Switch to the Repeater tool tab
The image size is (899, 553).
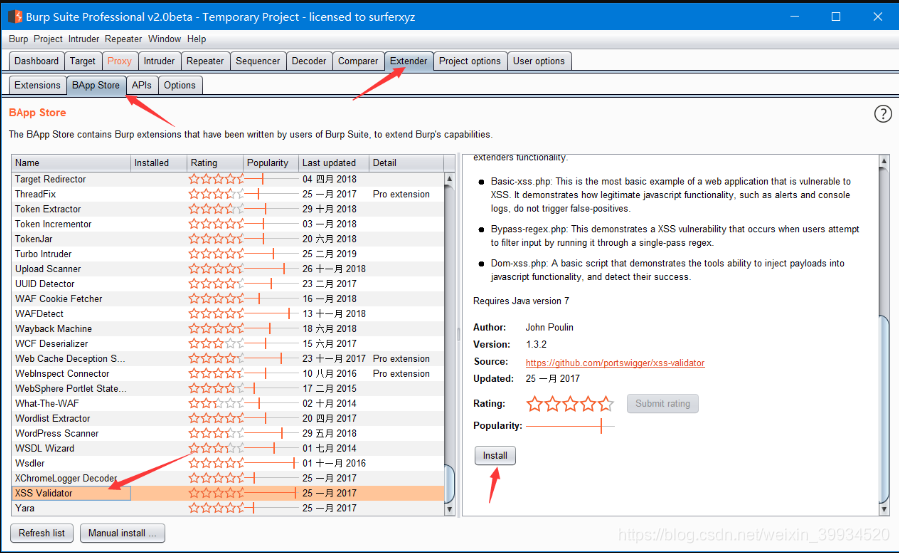pyautogui.click(x=205, y=61)
